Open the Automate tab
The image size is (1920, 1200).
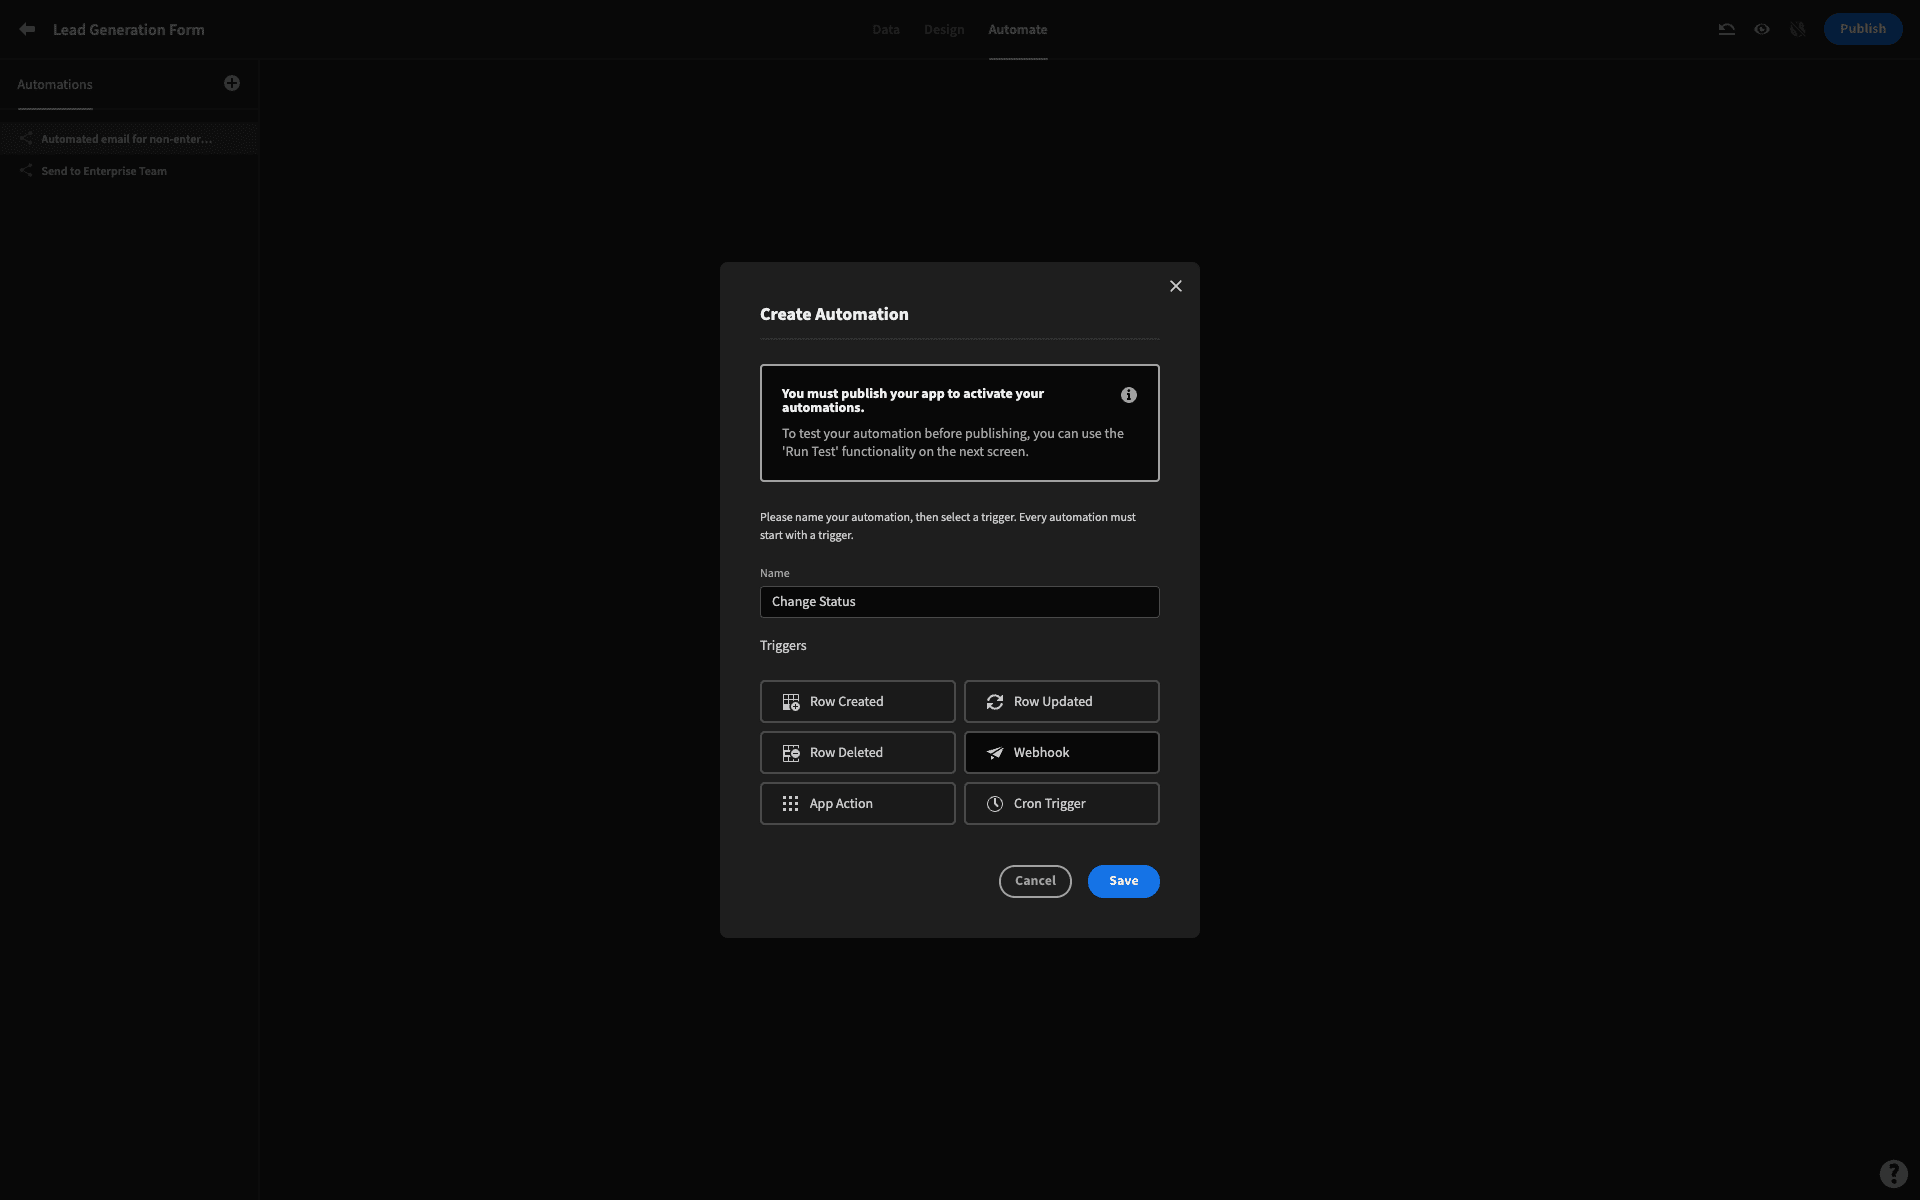[1018, 30]
